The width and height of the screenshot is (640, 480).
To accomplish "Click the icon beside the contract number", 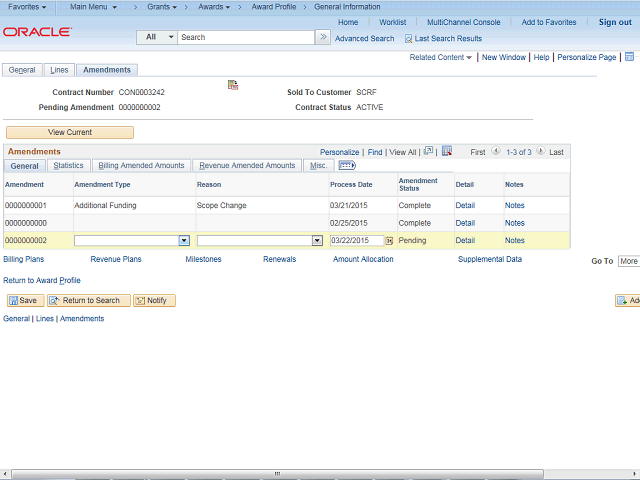I will tap(233, 85).
